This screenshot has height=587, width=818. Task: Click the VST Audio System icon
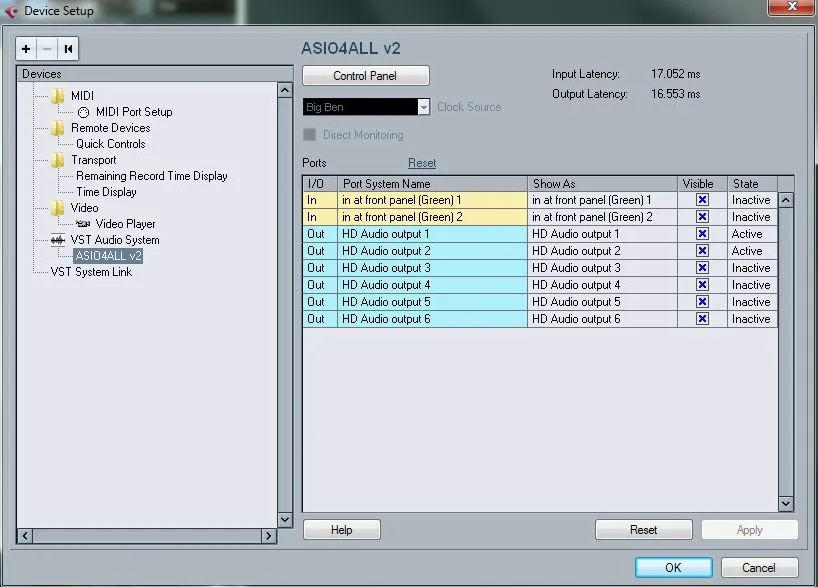tap(58, 240)
